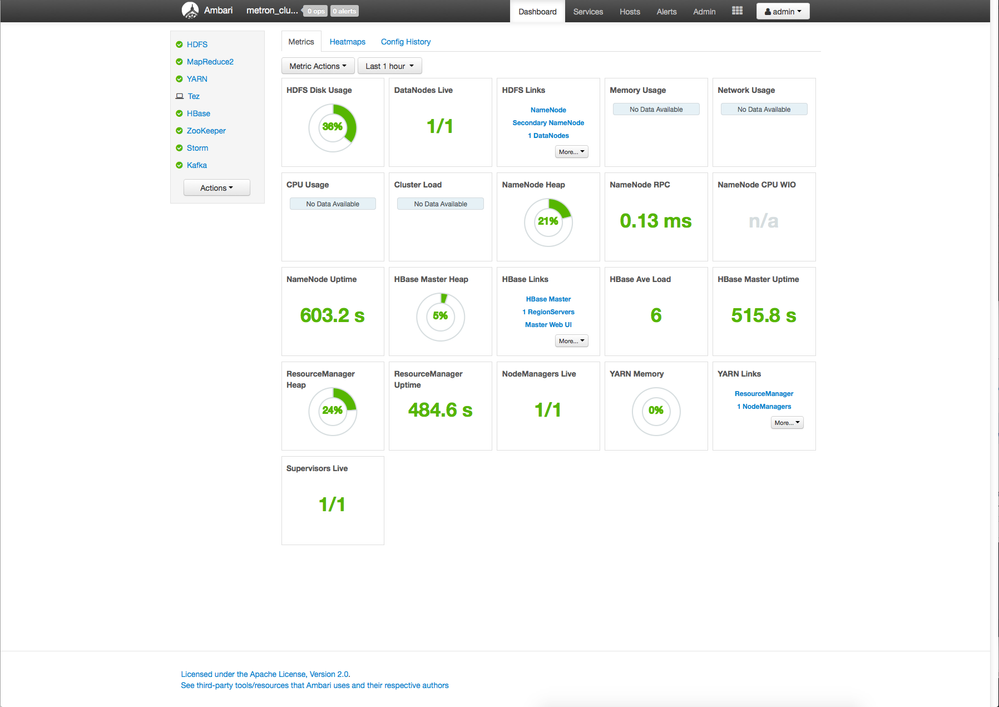The width and height of the screenshot is (999, 707).
Task: Click the monitor icon next to Tez
Action: pyautogui.click(x=181, y=96)
